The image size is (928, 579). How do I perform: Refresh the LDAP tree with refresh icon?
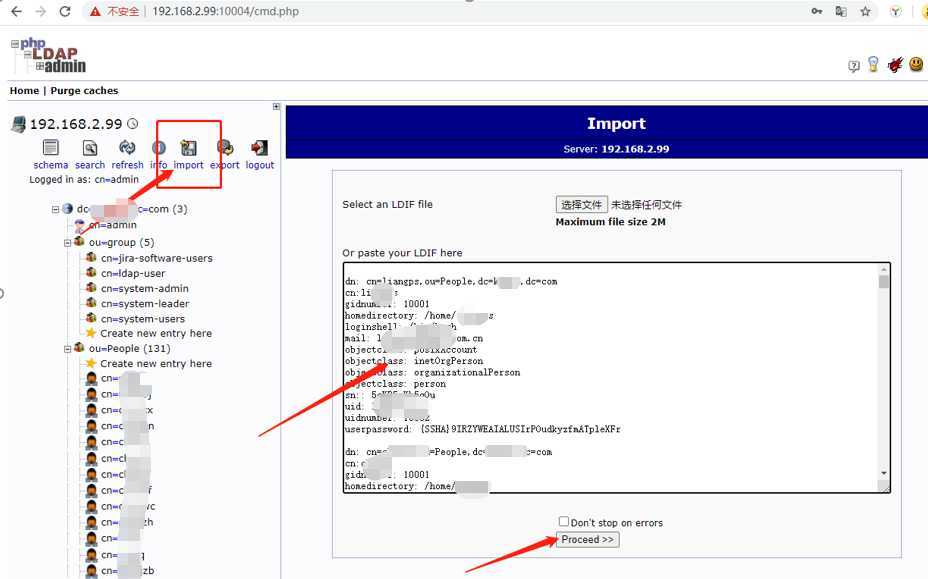pyautogui.click(x=127, y=147)
